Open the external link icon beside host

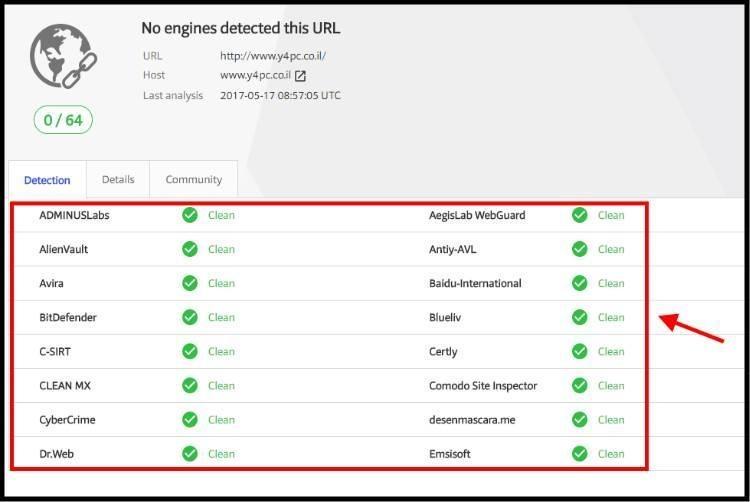300,76
